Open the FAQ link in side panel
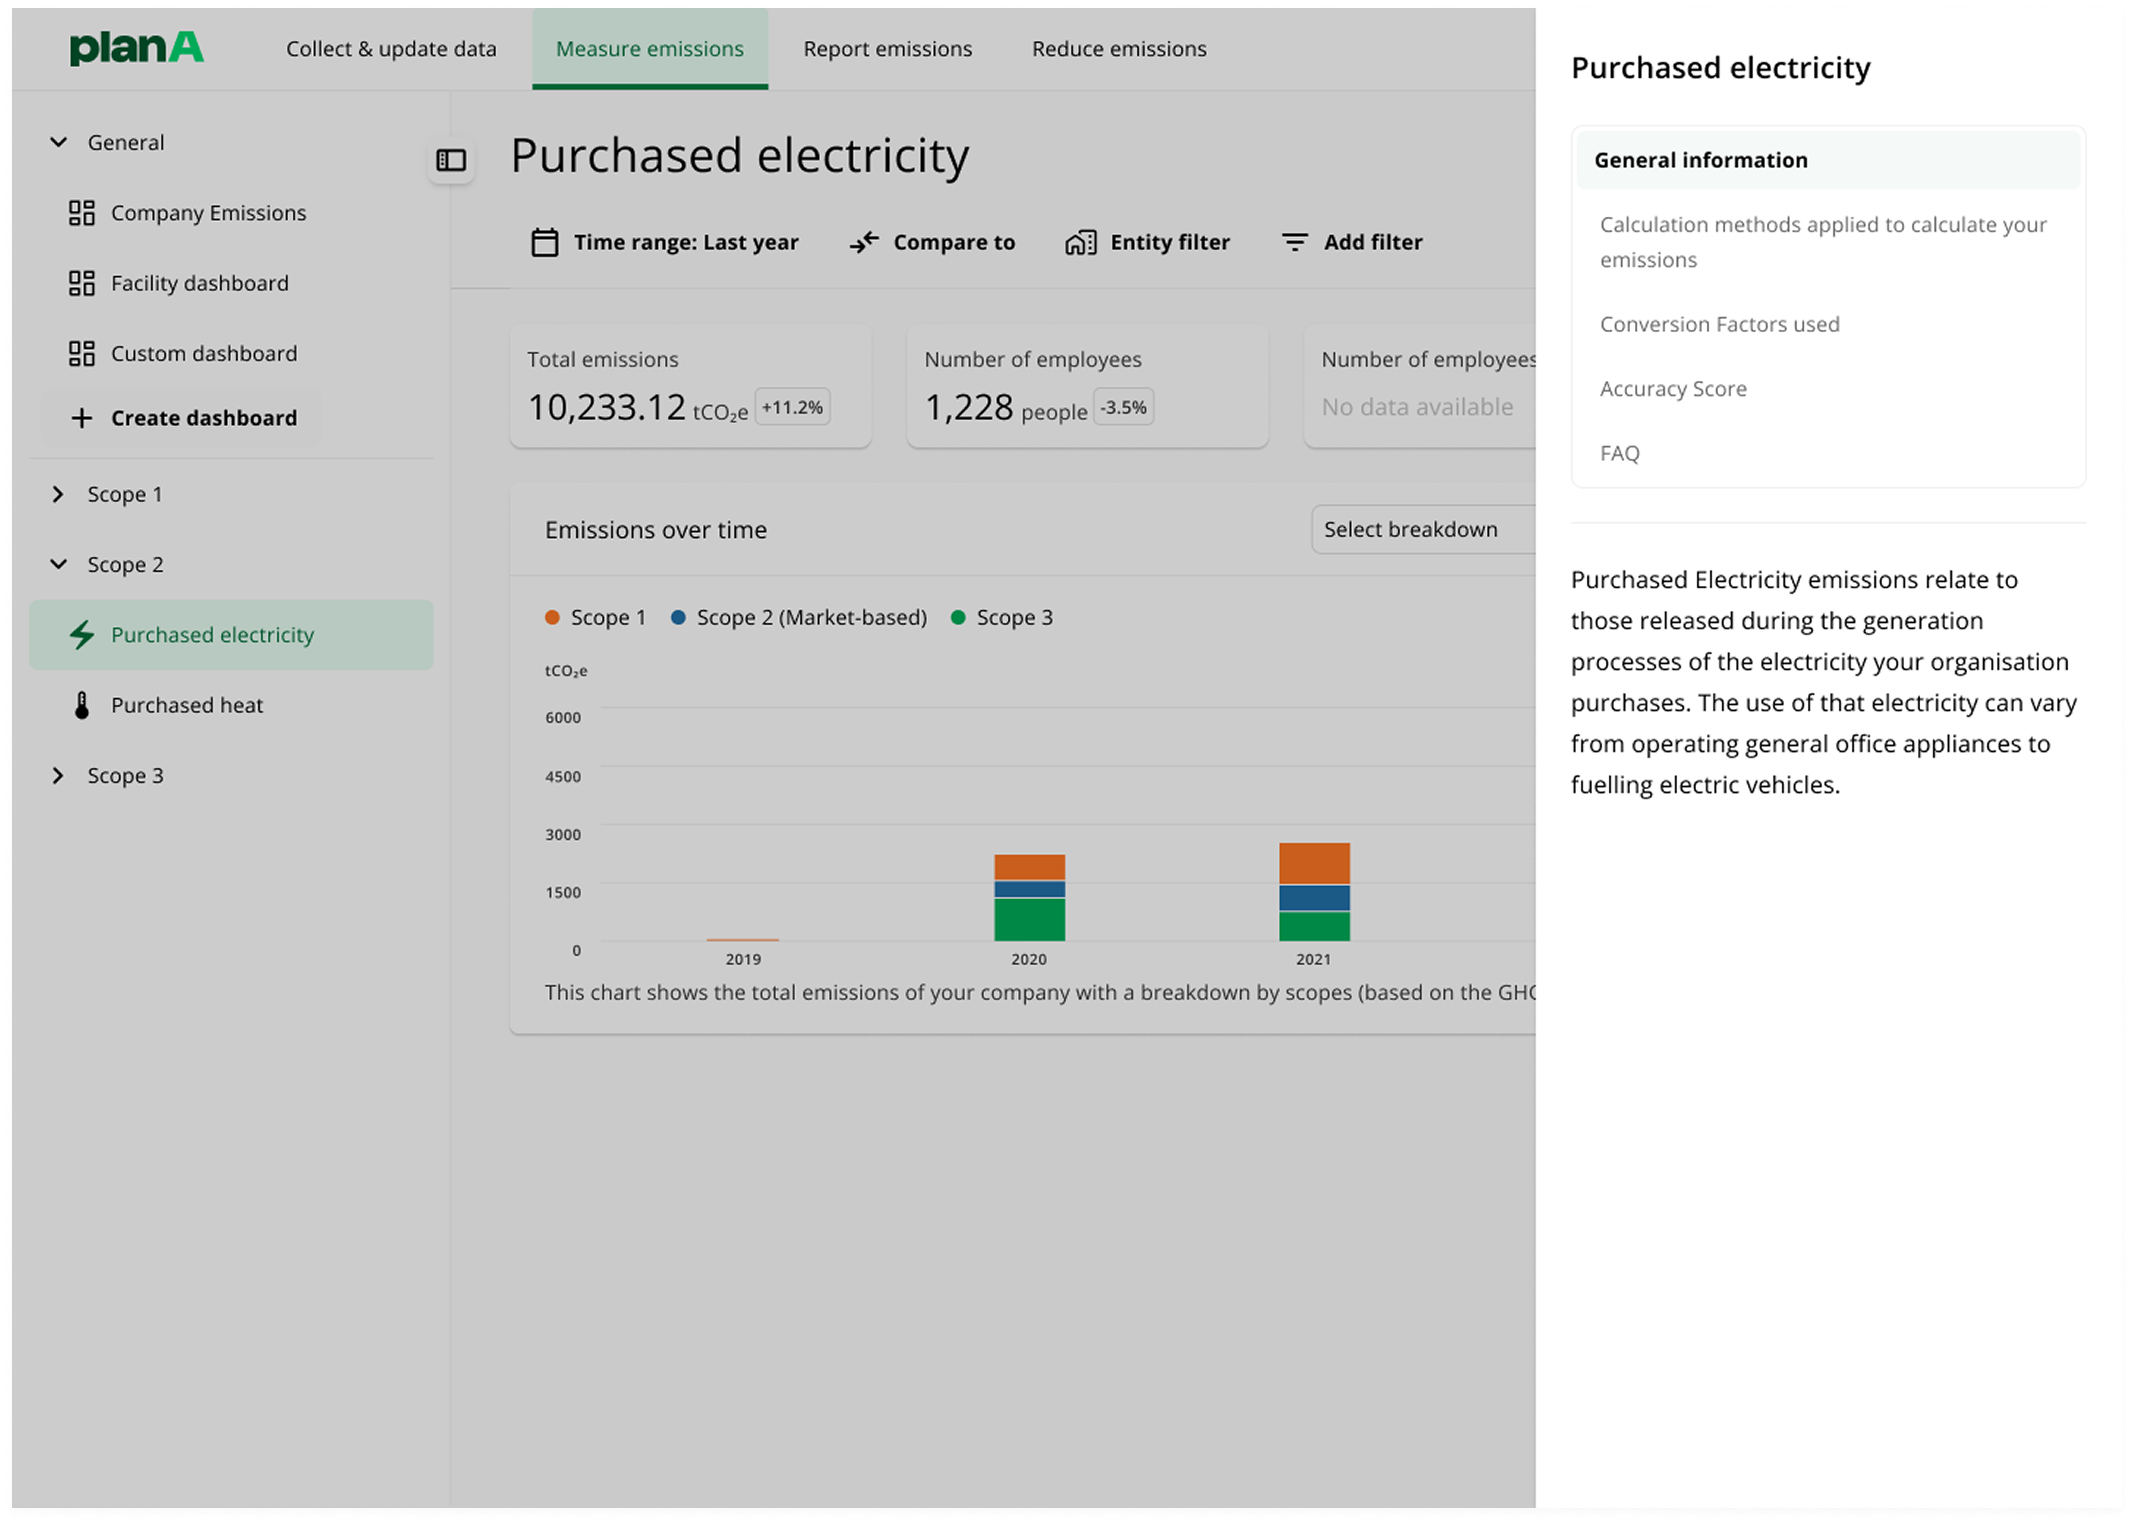Viewport: 2134px width, 1524px height. pyautogui.click(x=1618, y=452)
